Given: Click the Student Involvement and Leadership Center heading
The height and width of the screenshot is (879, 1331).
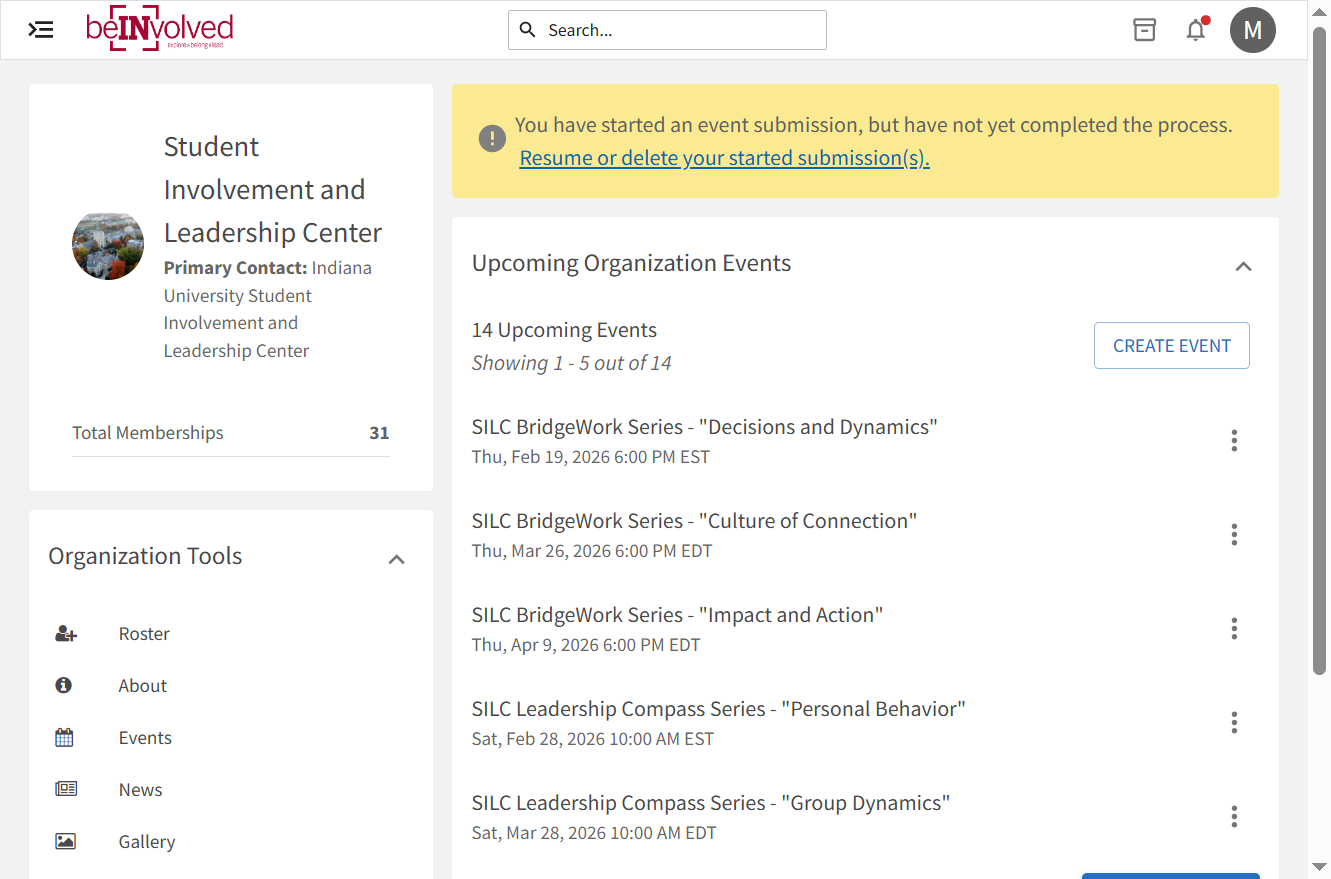Looking at the screenshot, I should coord(273,190).
